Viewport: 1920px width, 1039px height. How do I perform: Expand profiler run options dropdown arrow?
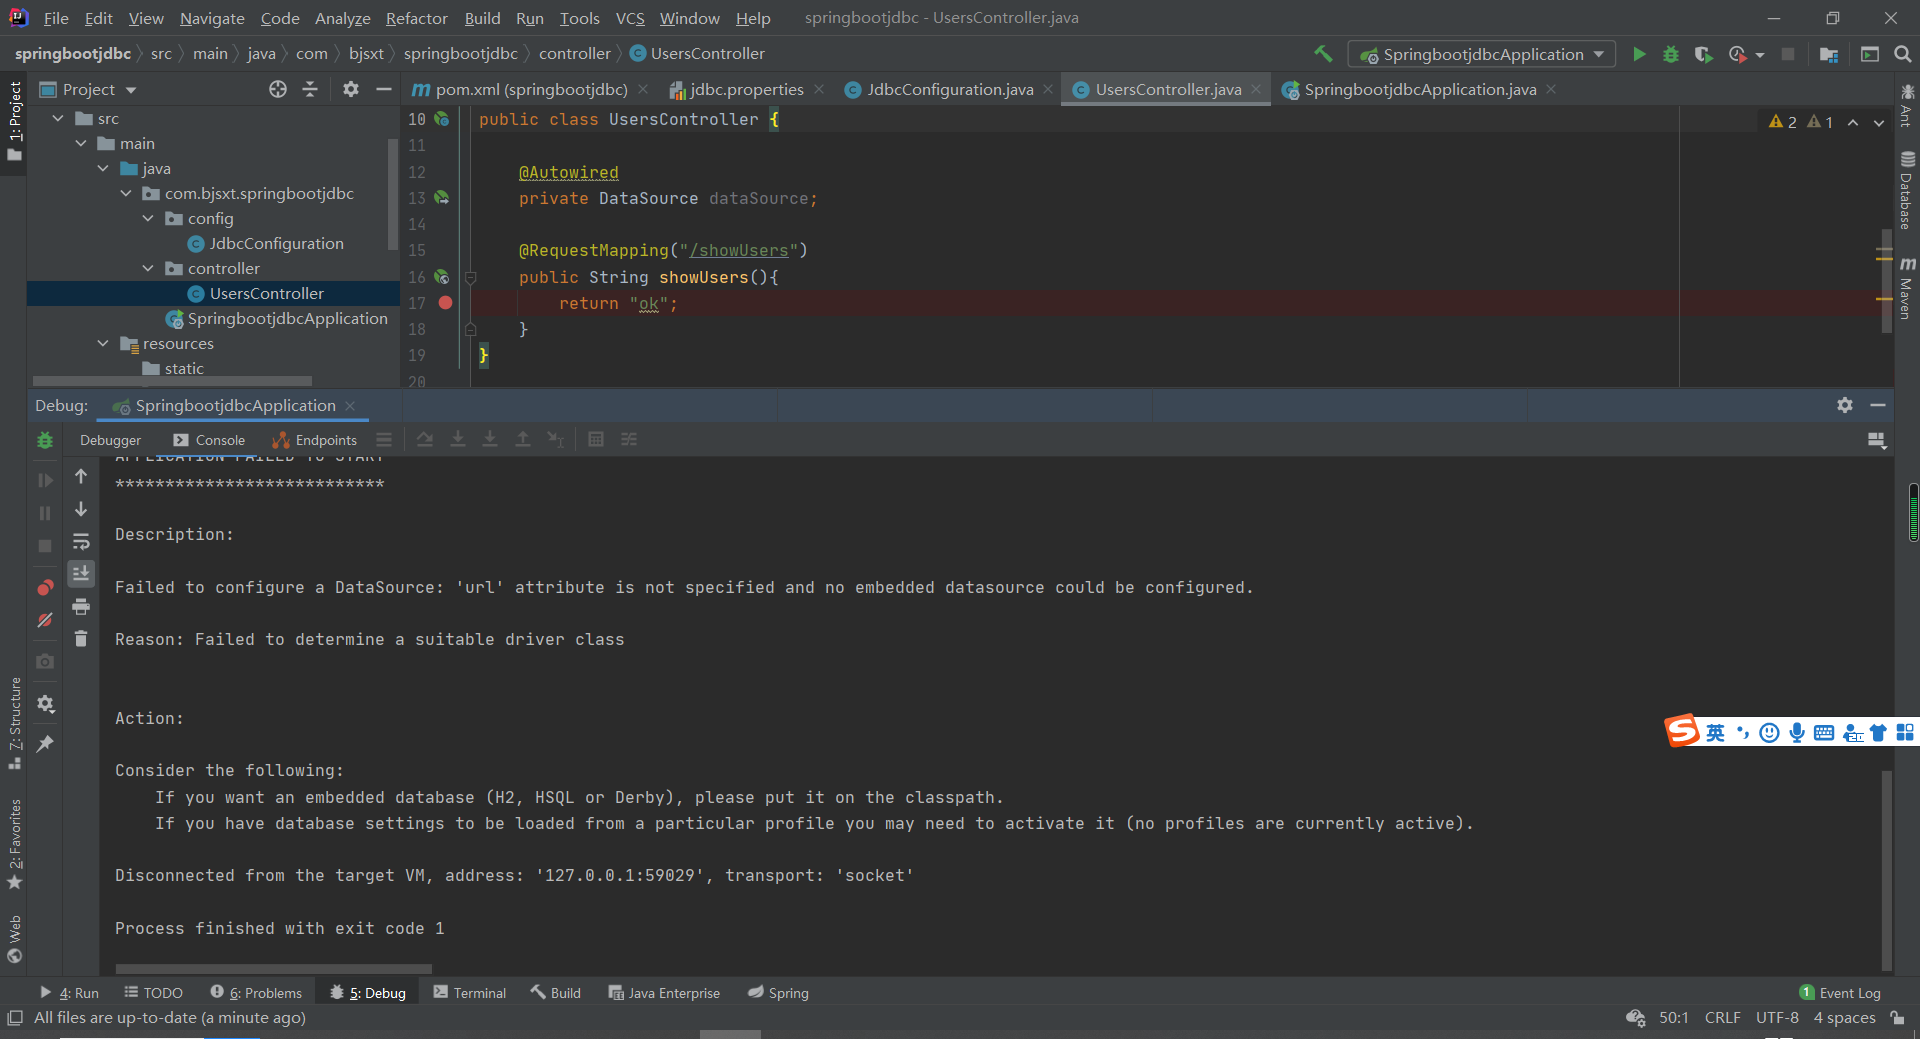click(x=1760, y=55)
